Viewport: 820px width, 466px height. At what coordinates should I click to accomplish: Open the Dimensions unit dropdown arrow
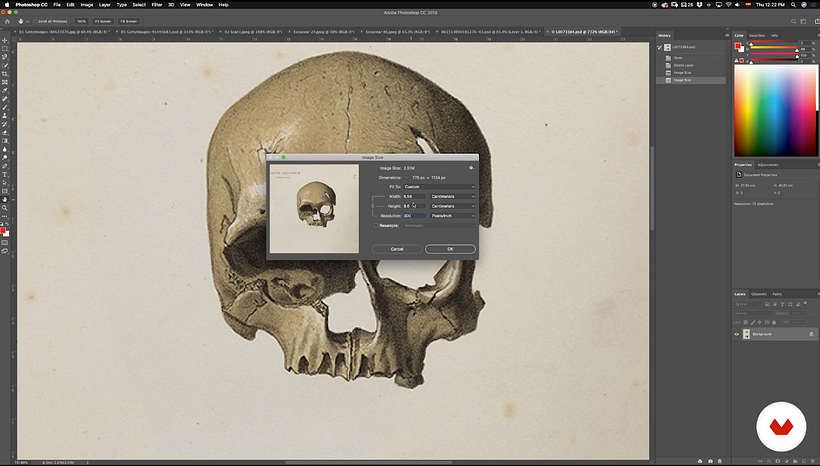point(407,177)
